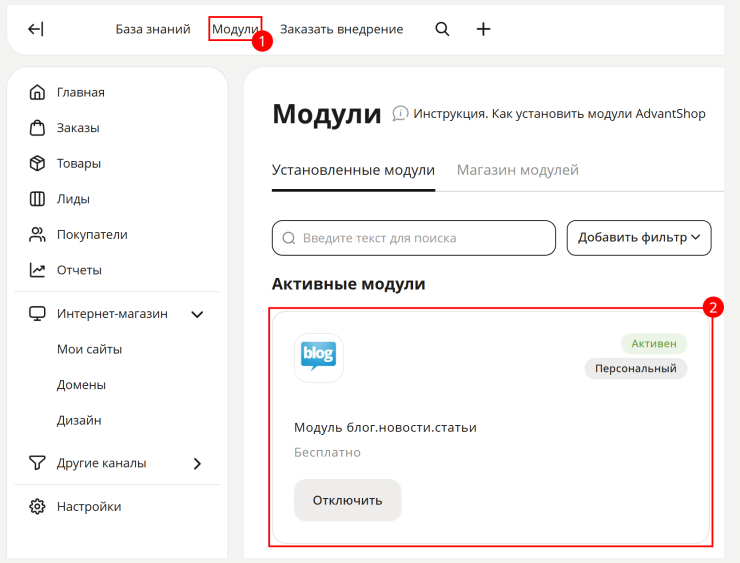Screen dimensions: 740x563
Task: Go to Лиды in sidebar
Action: (x=73, y=199)
